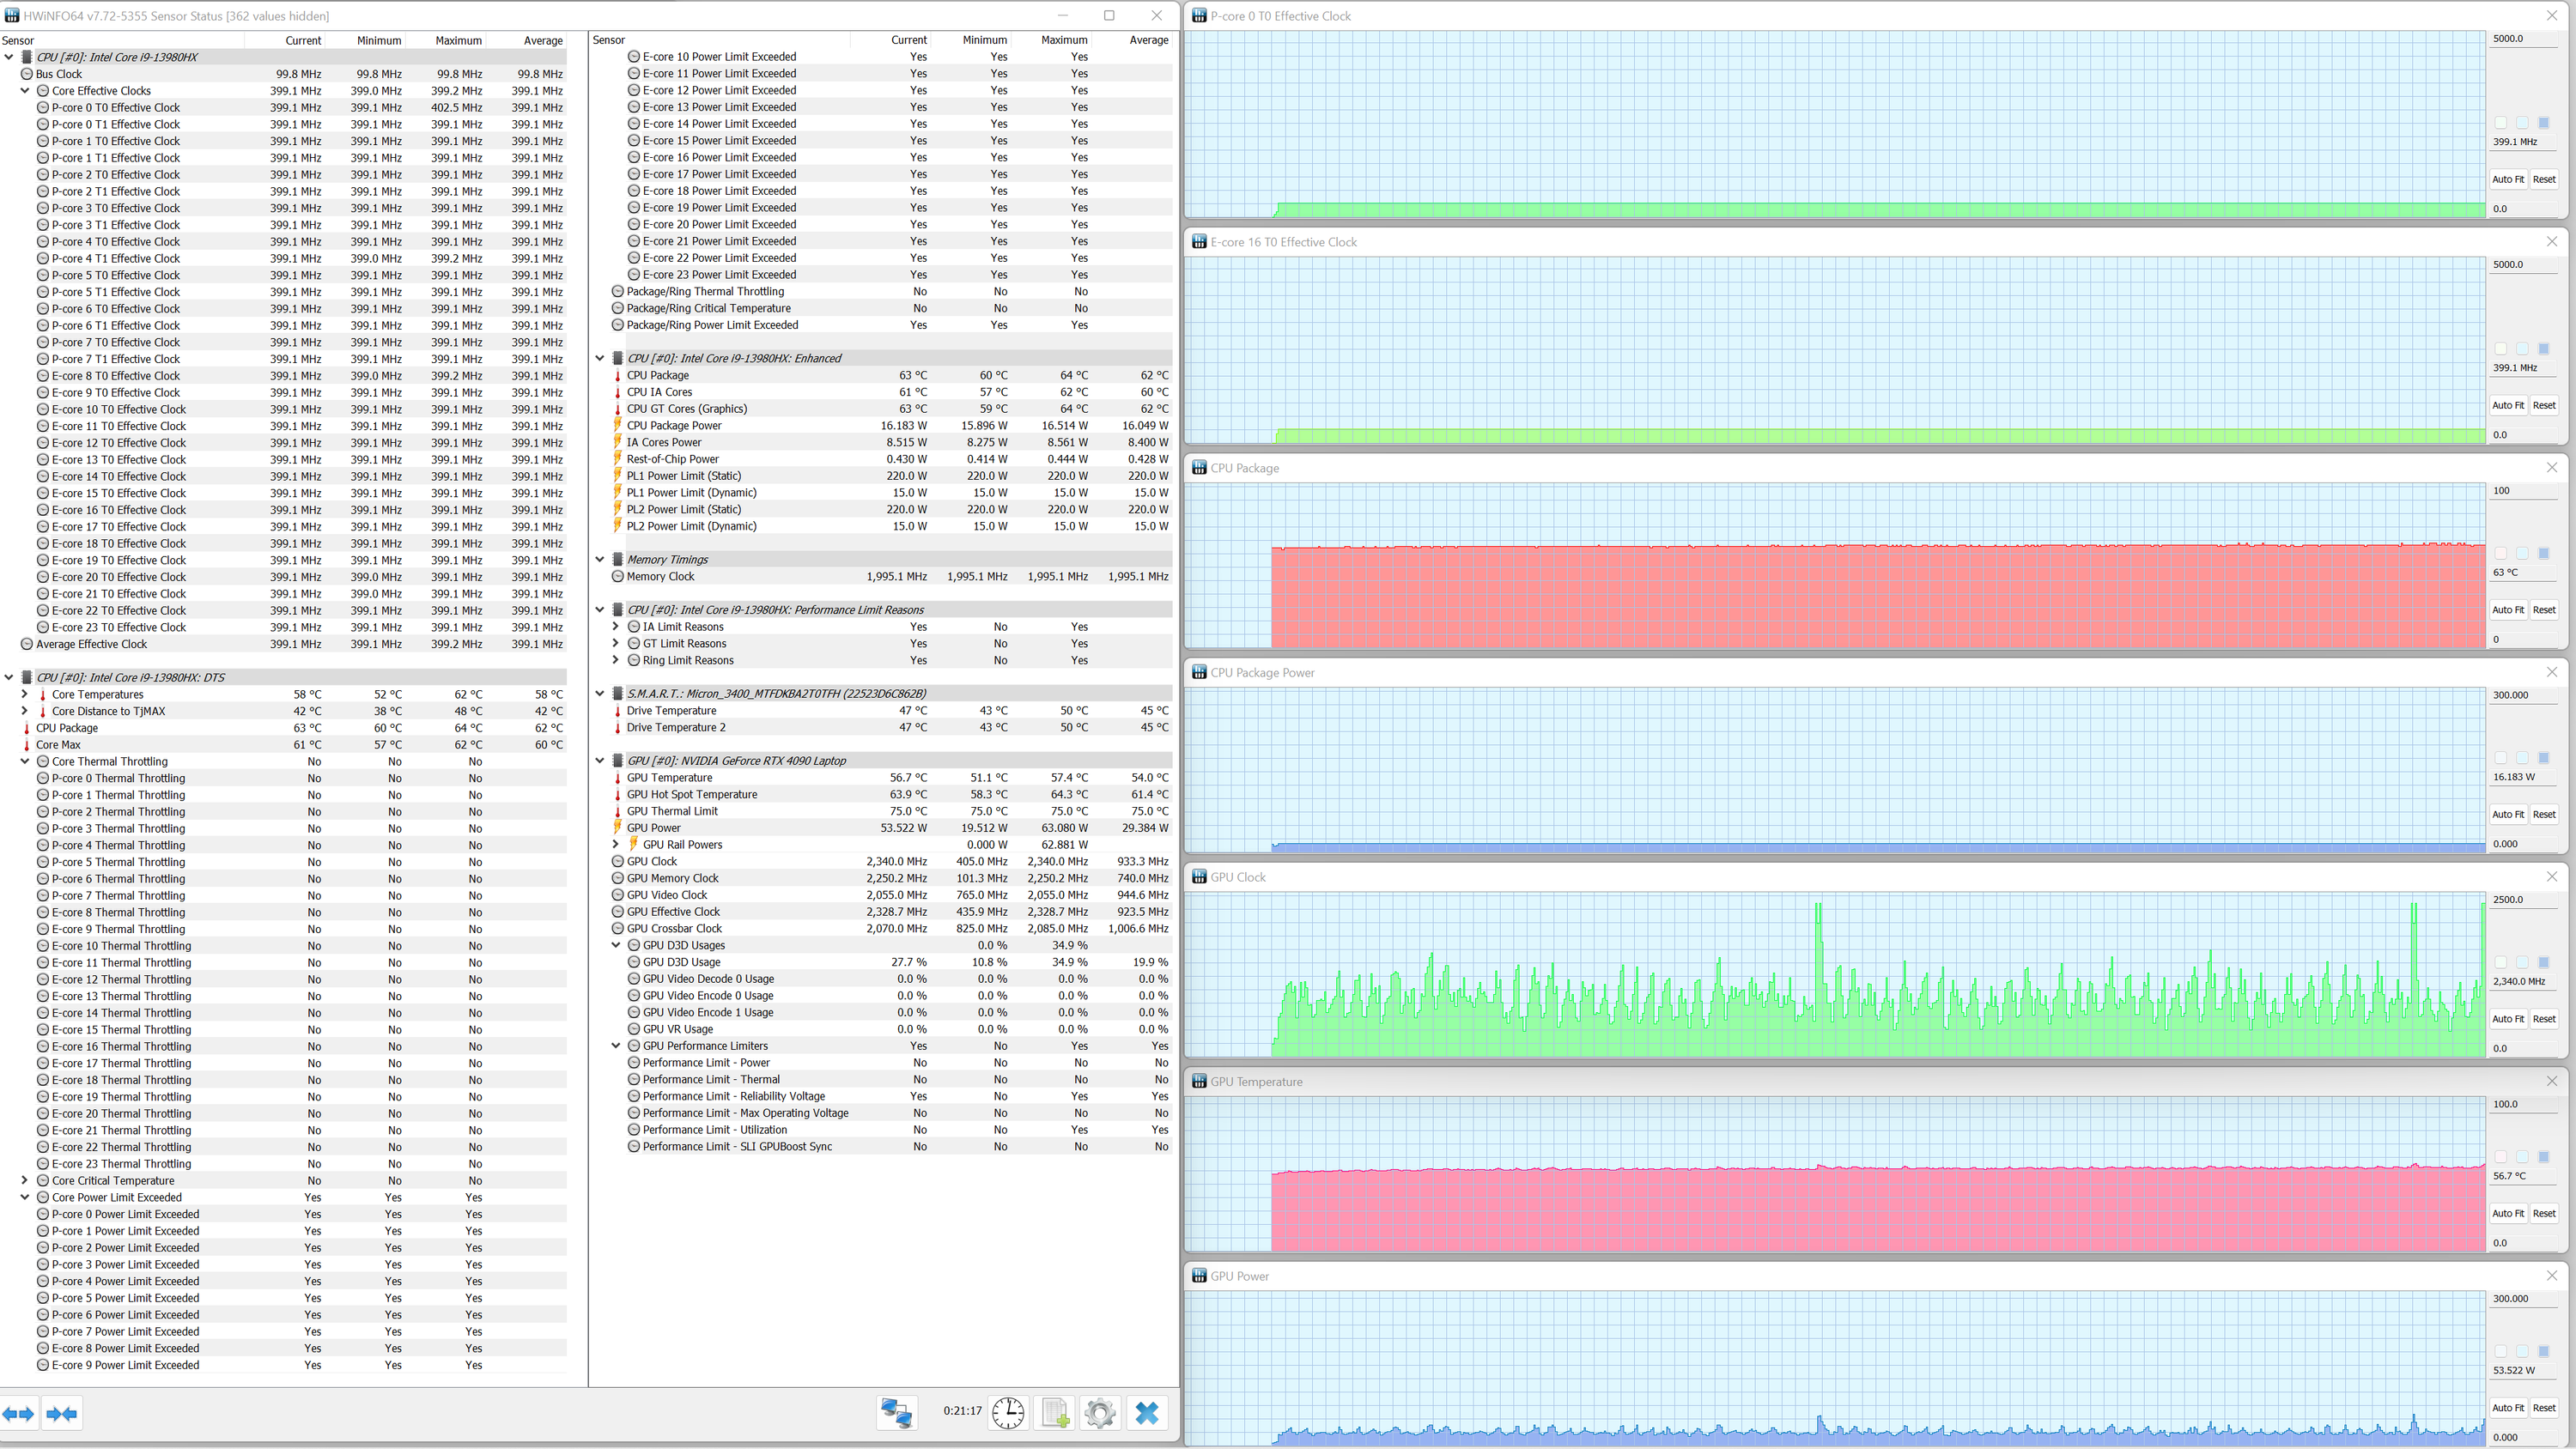Pick dark blue swatch in P-core 0 graph
Viewport: 2576px width, 1449px height.
[2543, 123]
